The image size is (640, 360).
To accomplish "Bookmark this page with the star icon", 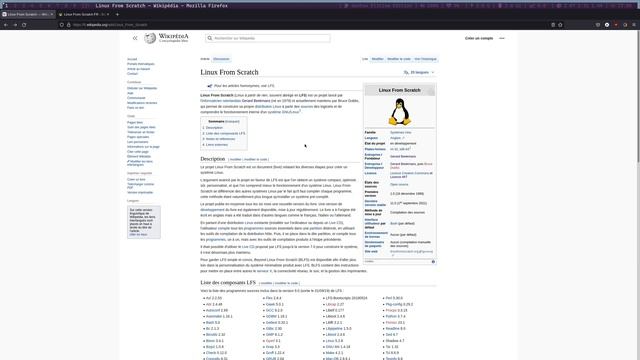I will [x=560, y=25].
